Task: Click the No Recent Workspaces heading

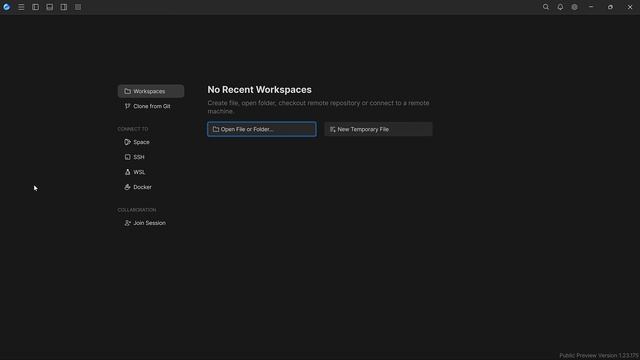Action: pos(259,89)
